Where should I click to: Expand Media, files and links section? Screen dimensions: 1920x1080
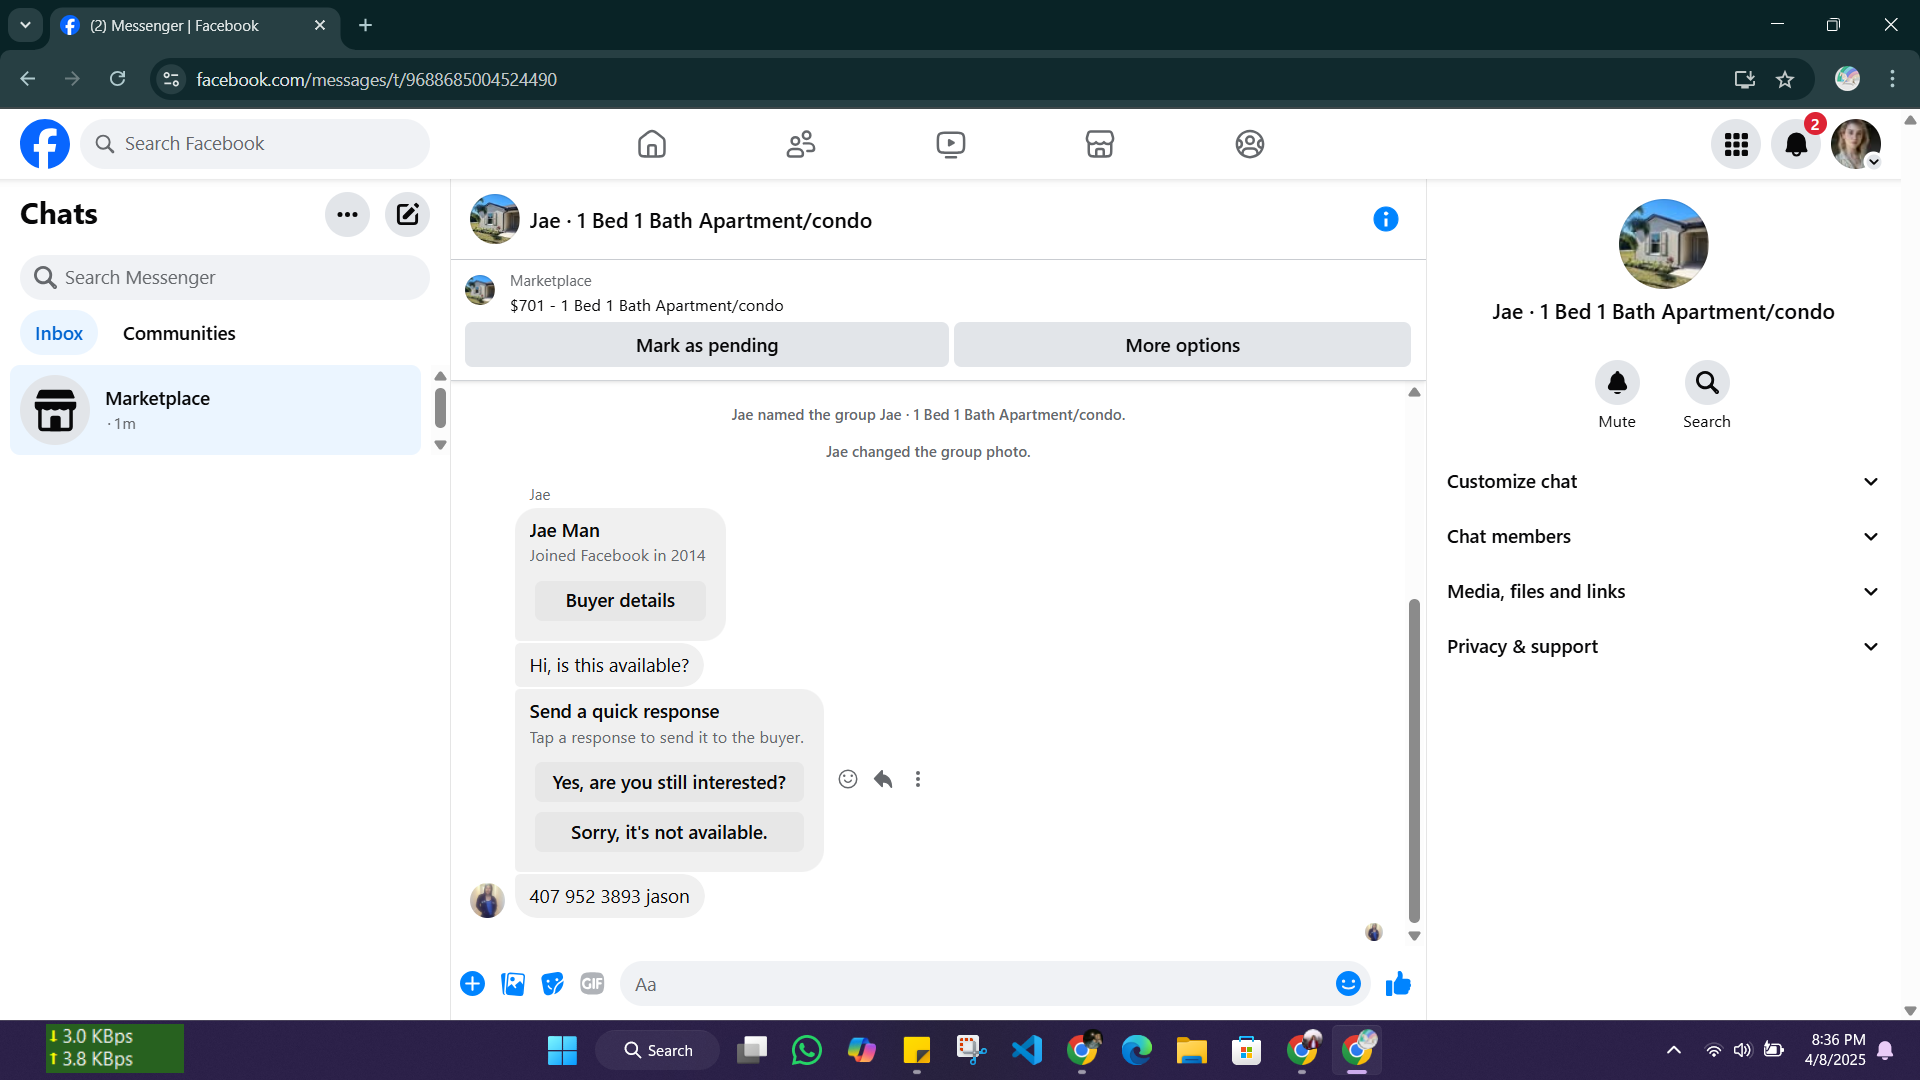pyautogui.click(x=1663, y=592)
